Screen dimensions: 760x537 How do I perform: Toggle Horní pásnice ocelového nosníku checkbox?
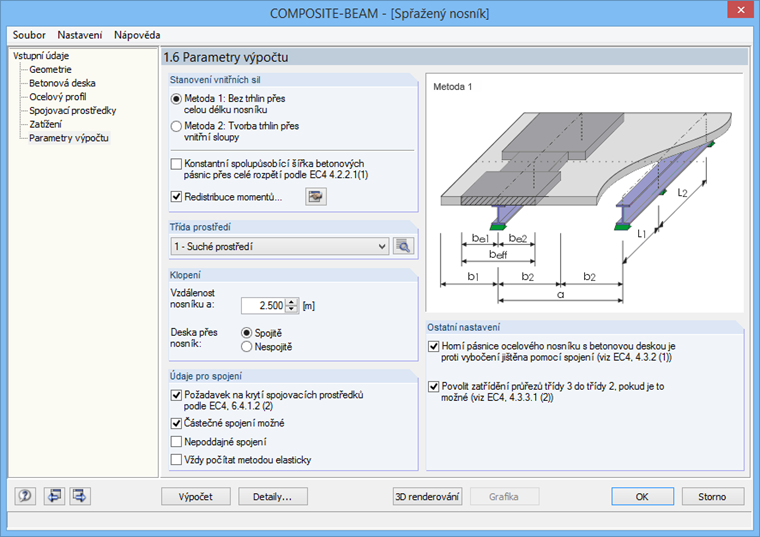[x=434, y=347]
